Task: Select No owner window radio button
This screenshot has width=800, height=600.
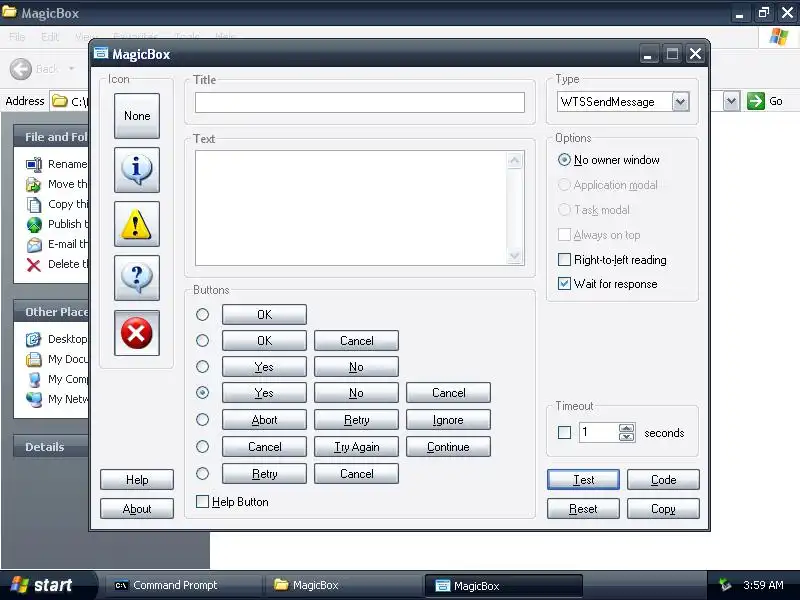Action: click(x=564, y=160)
